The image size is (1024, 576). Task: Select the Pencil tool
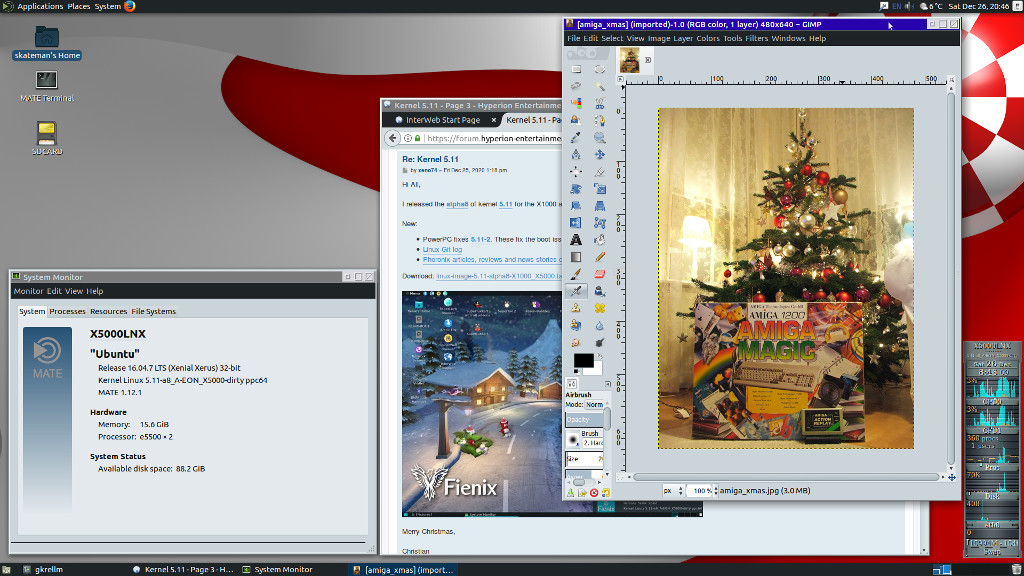pyautogui.click(x=600, y=257)
